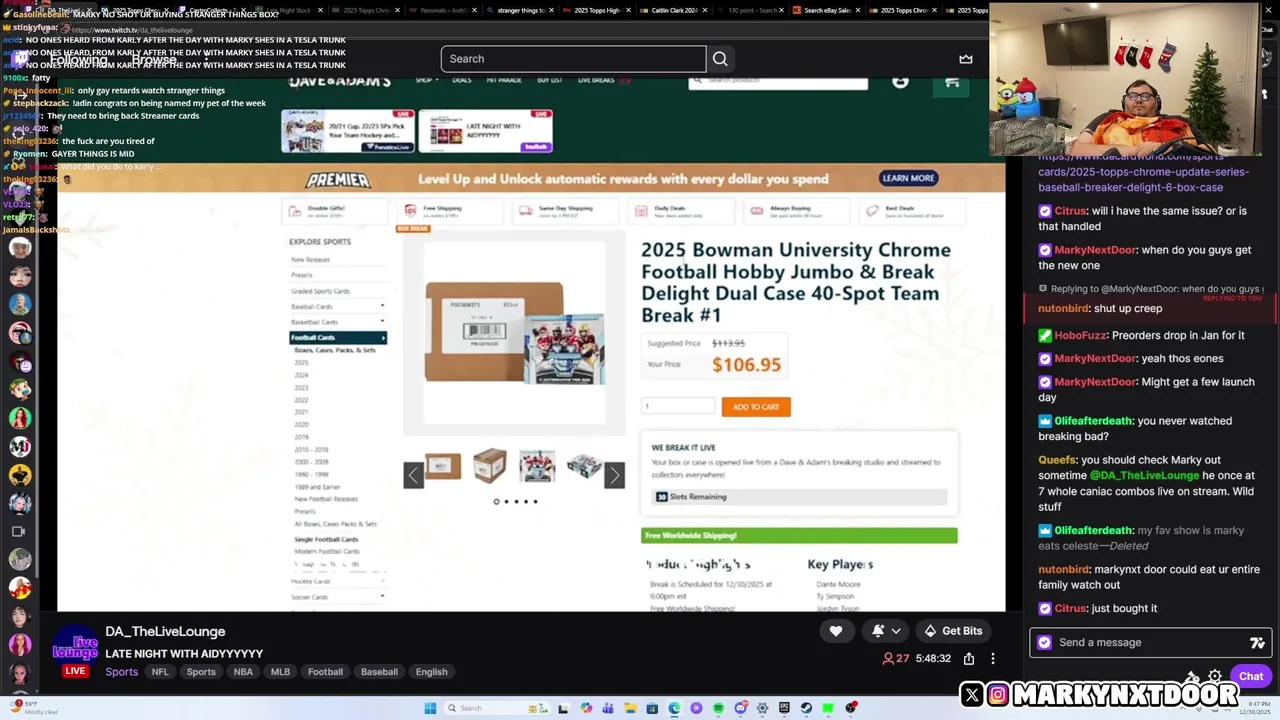The height and width of the screenshot is (720, 1280).
Task: Click the Twitch search magnifier button
Action: click(x=720, y=59)
